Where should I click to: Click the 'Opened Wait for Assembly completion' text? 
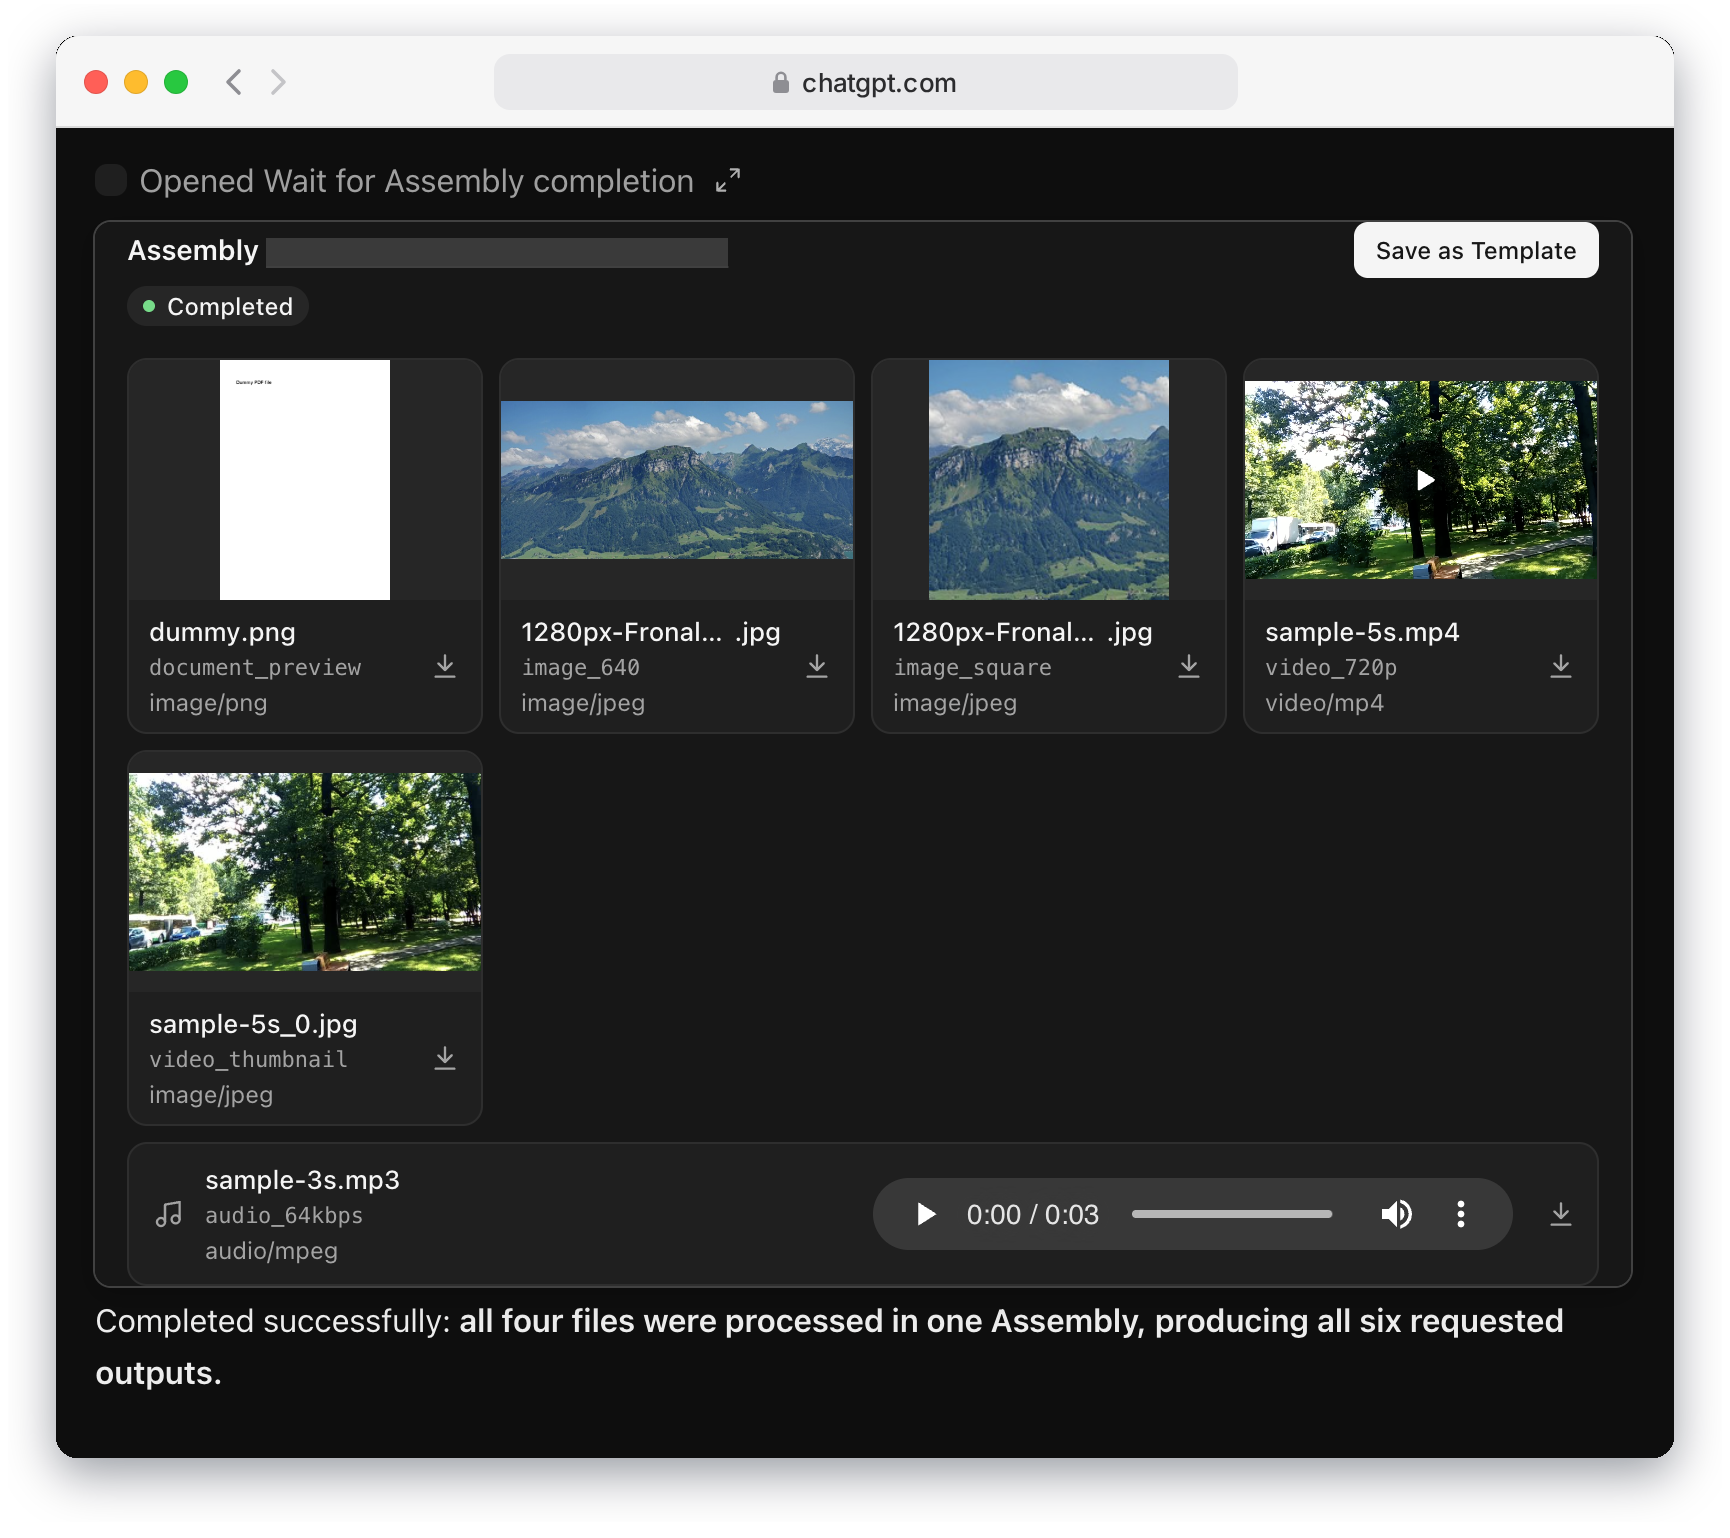pos(417,181)
